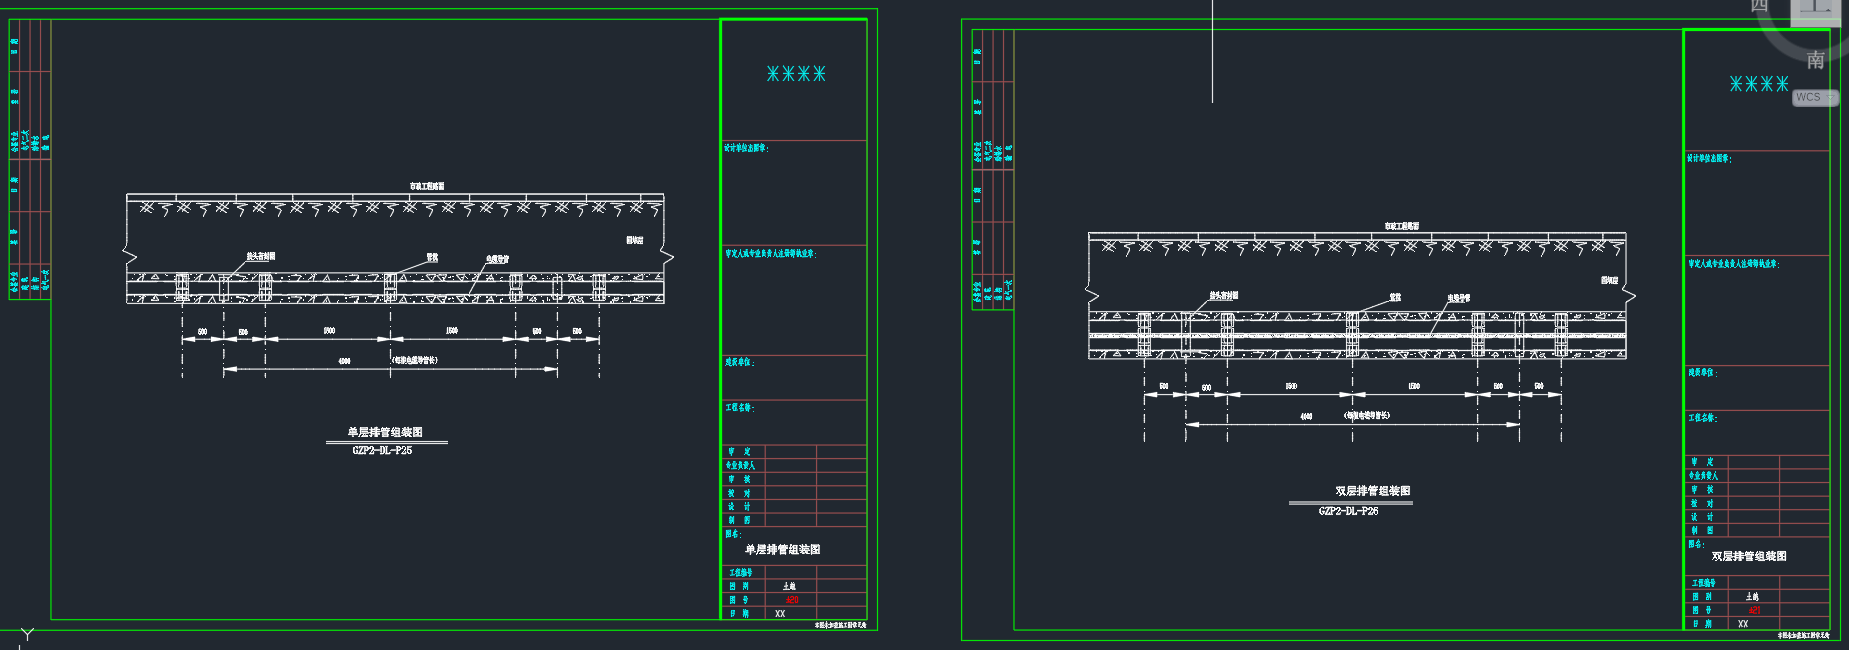The image size is (1849, 650).
Task: Select the red A2 sheet number in the left title block
Action: (x=792, y=600)
